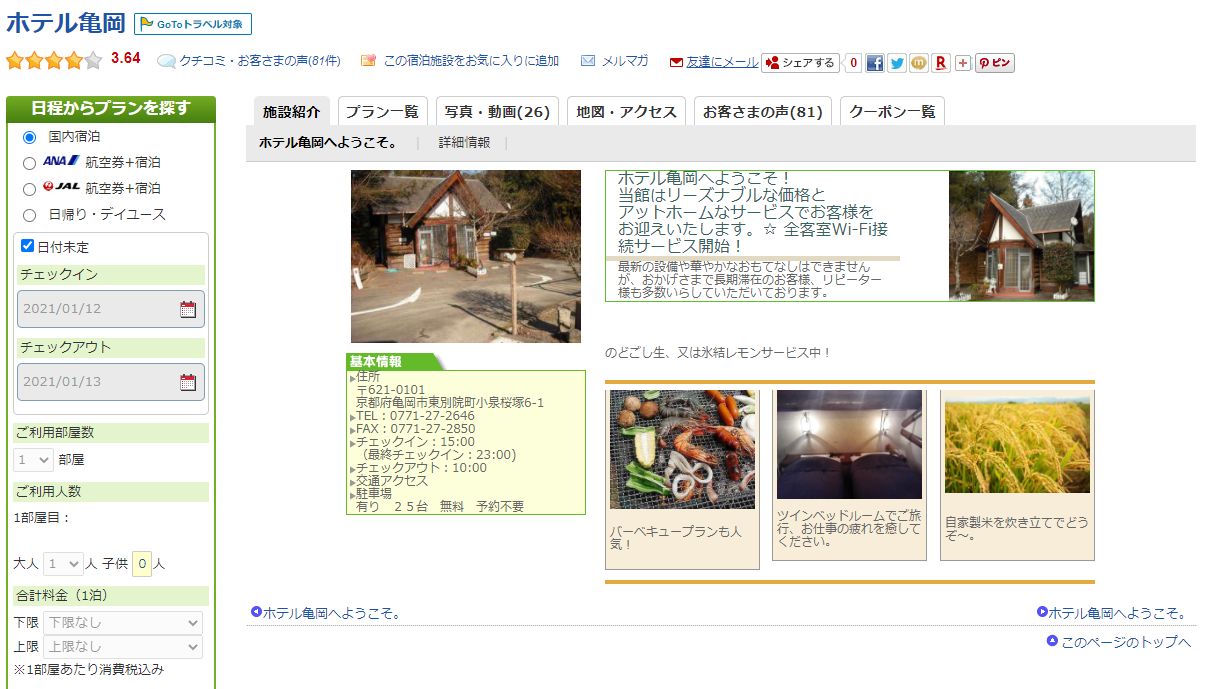Click the ホテル亀岡 title heading

coord(66,23)
